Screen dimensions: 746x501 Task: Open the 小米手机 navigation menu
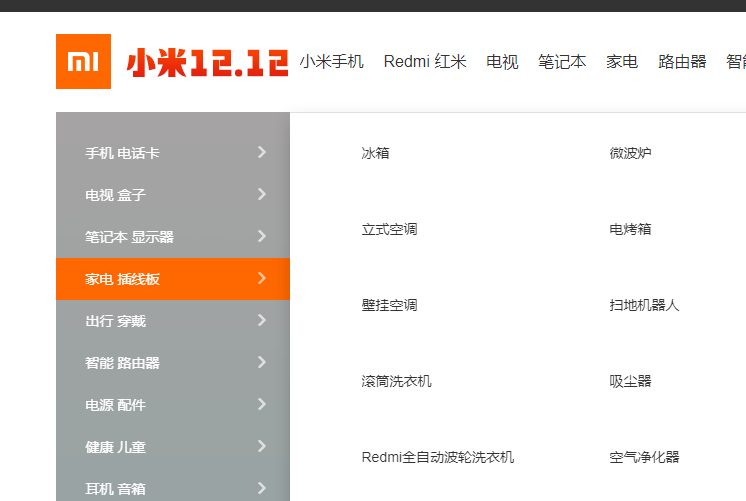(x=332, y=61)
